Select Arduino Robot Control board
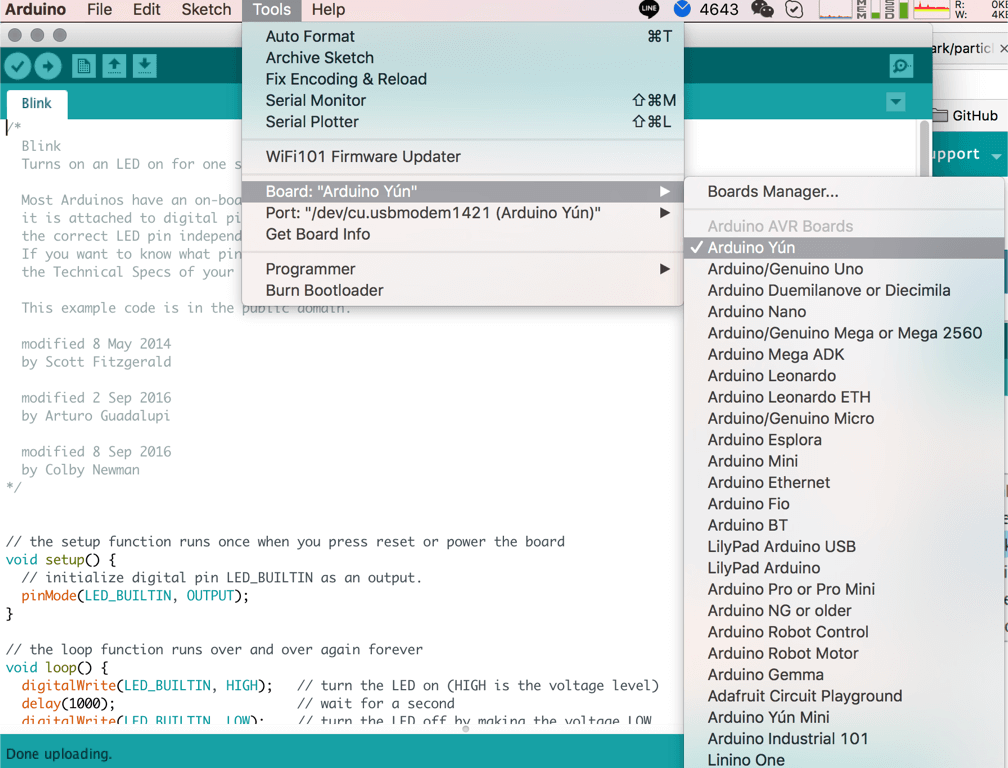The width and height of the screenshot is (1008, 768). point(844,632)
